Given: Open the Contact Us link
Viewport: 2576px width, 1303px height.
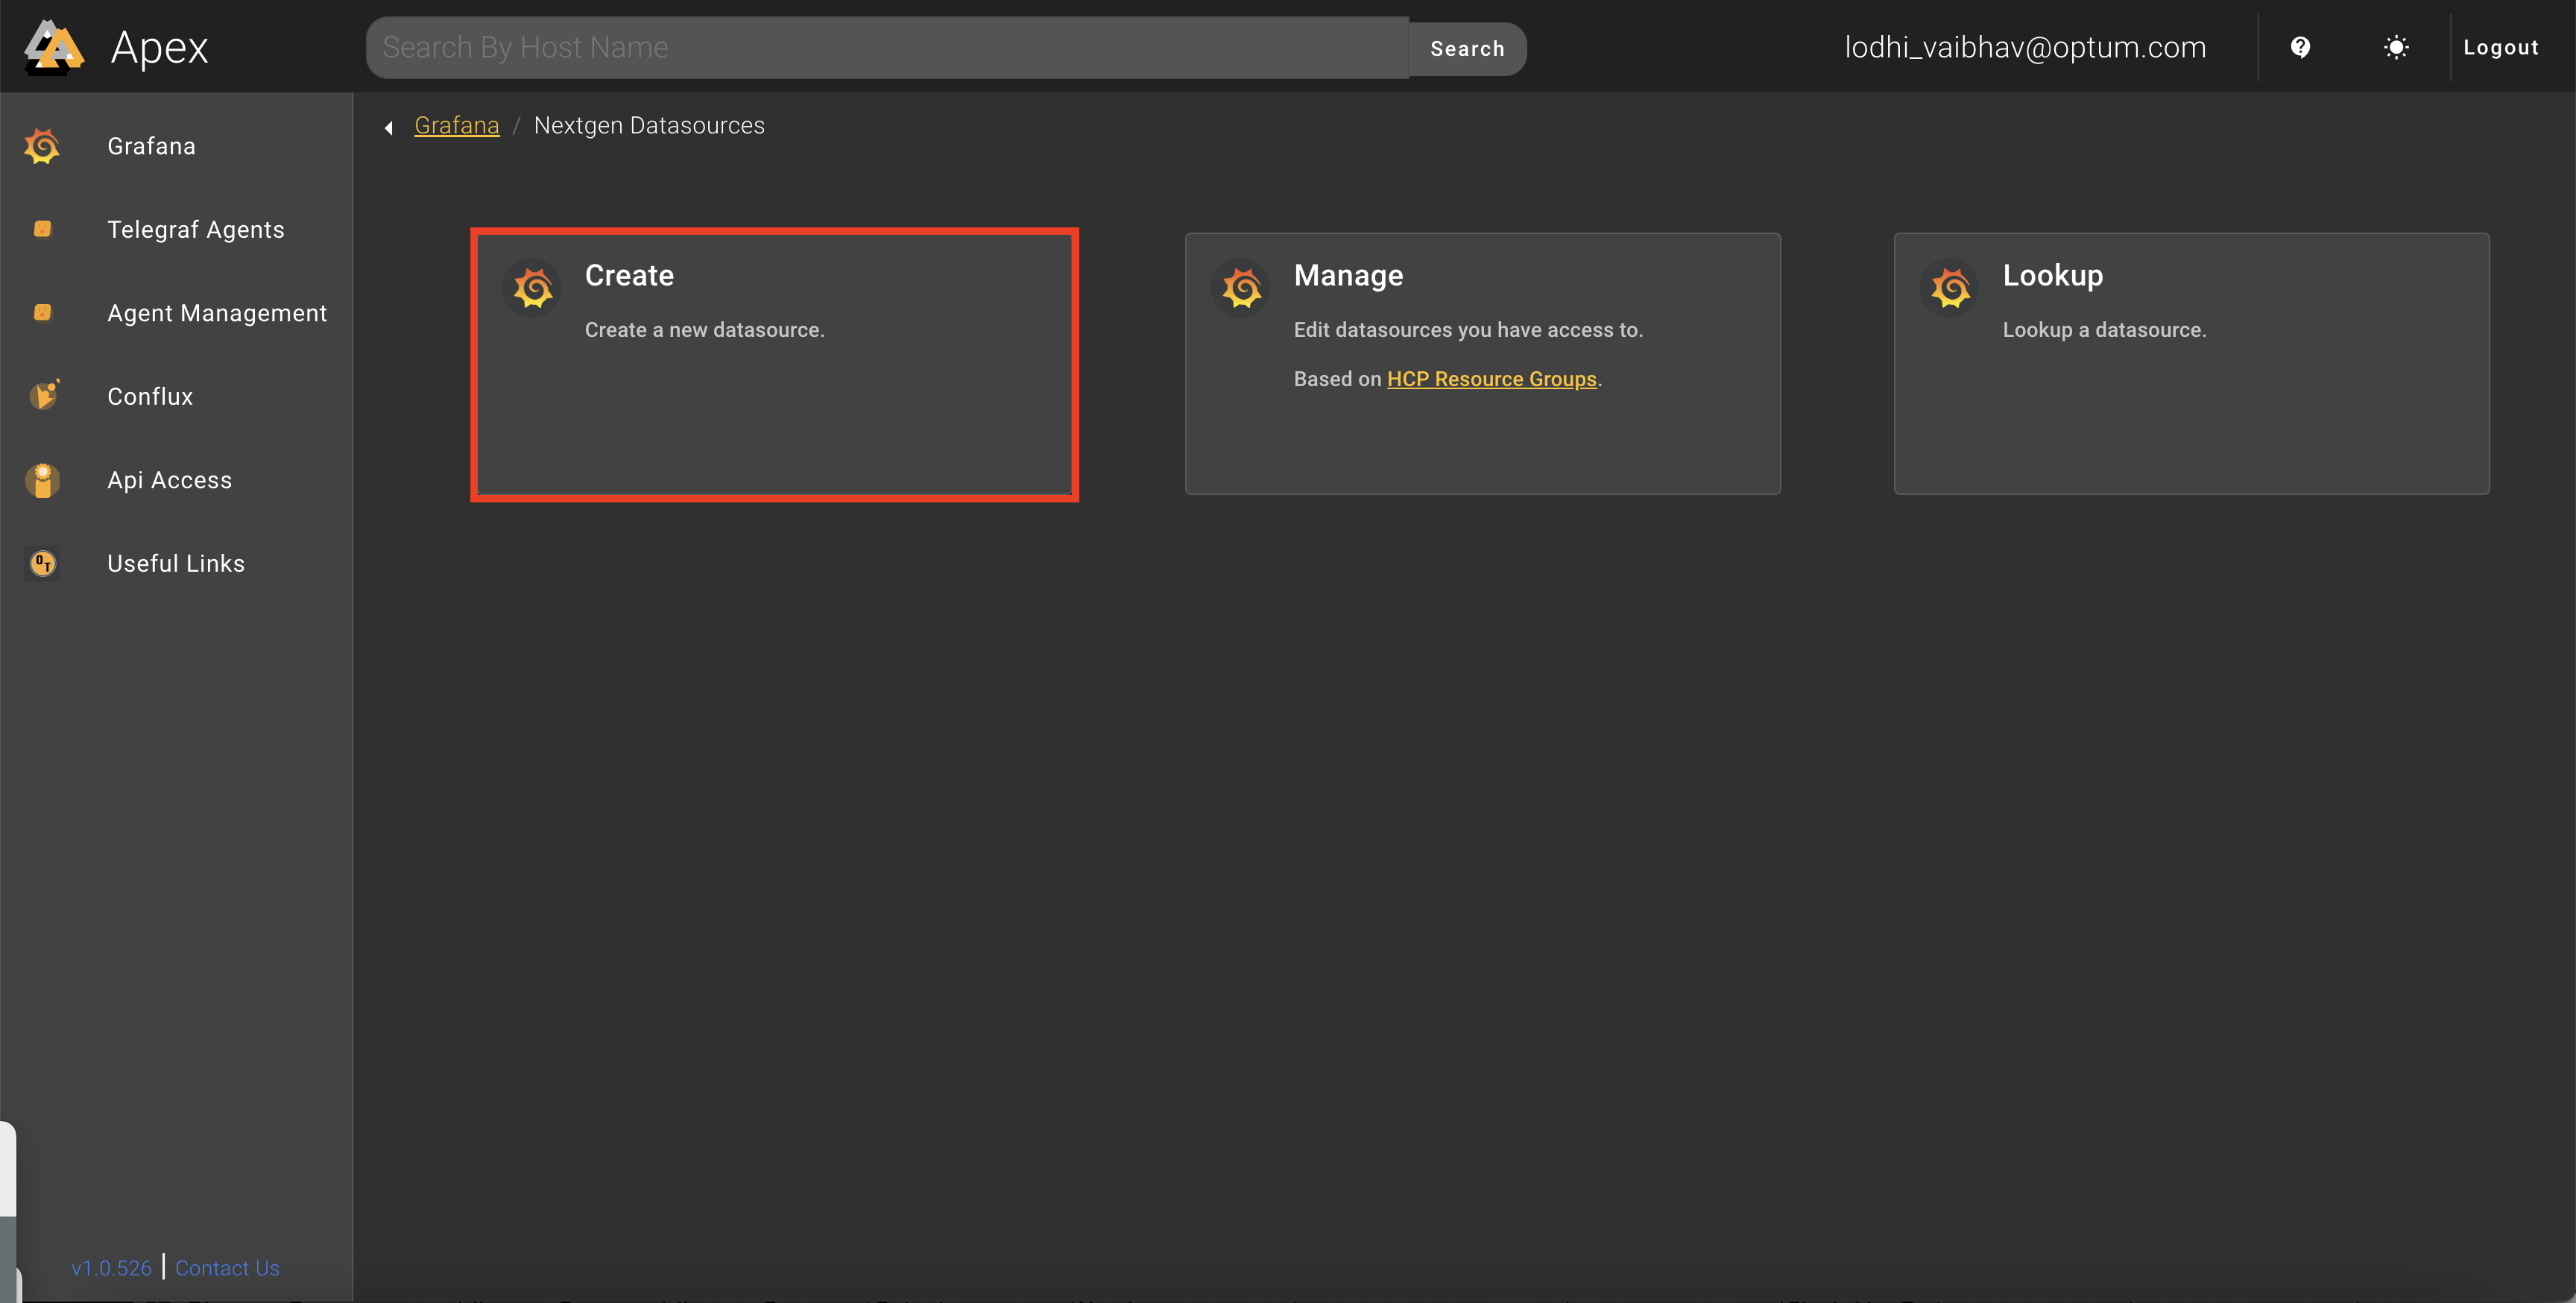Looking at the screenshot, I should coord(227,1268).
